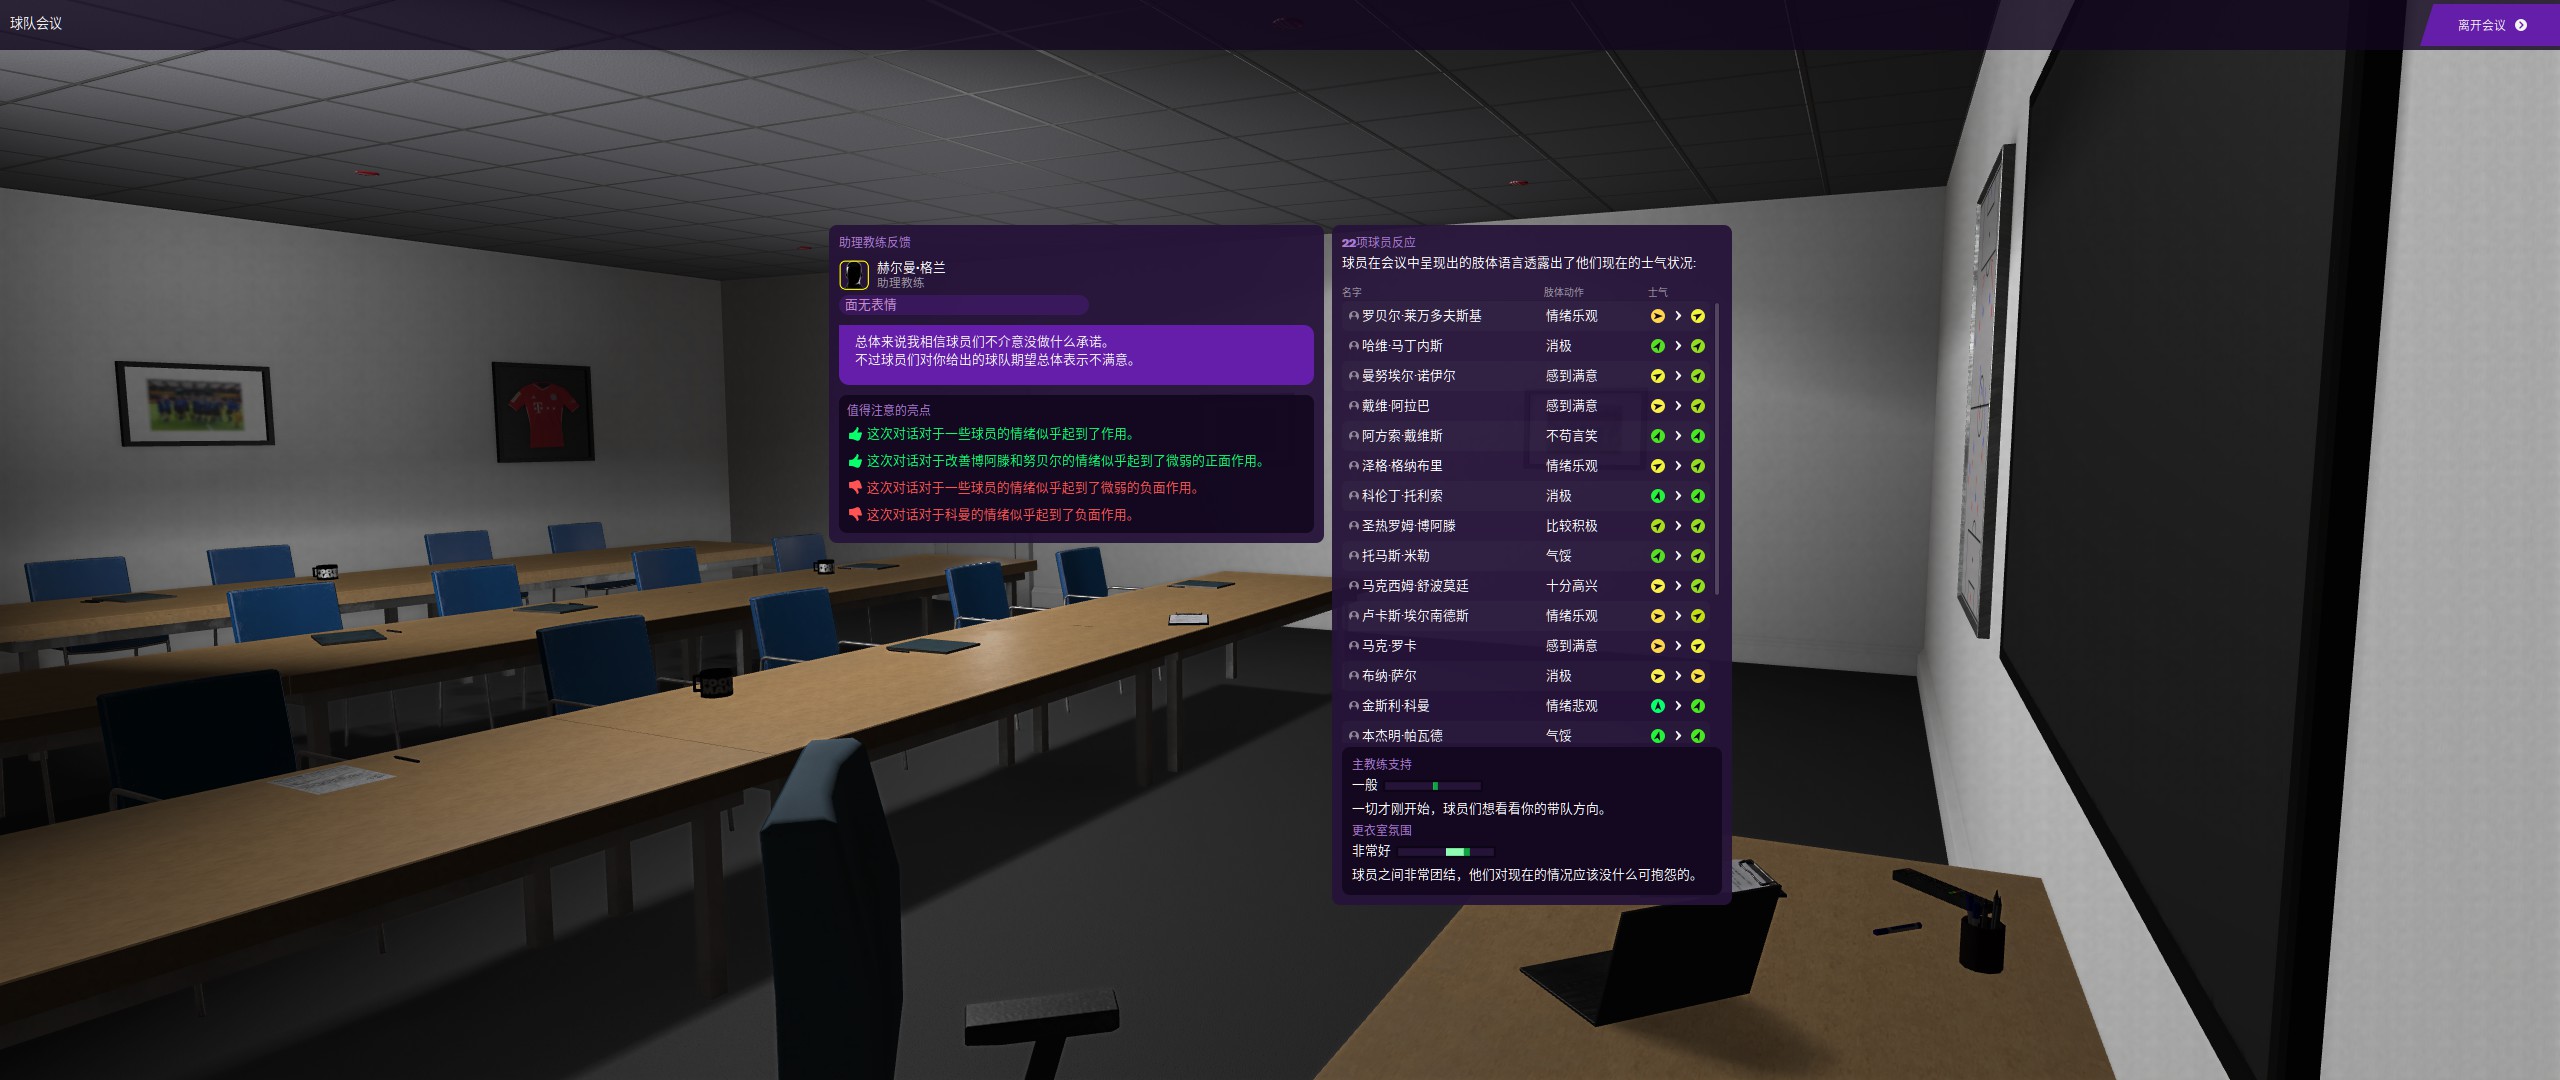Sort list by 肢体动作 column header

(x=1563, y=292)
